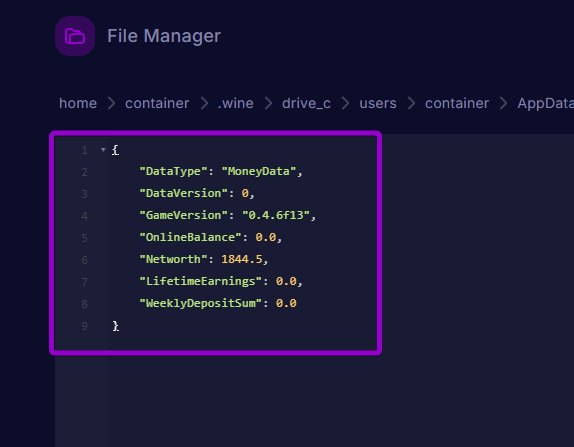Collapse the JSON object fold arrow

point(103,150)
